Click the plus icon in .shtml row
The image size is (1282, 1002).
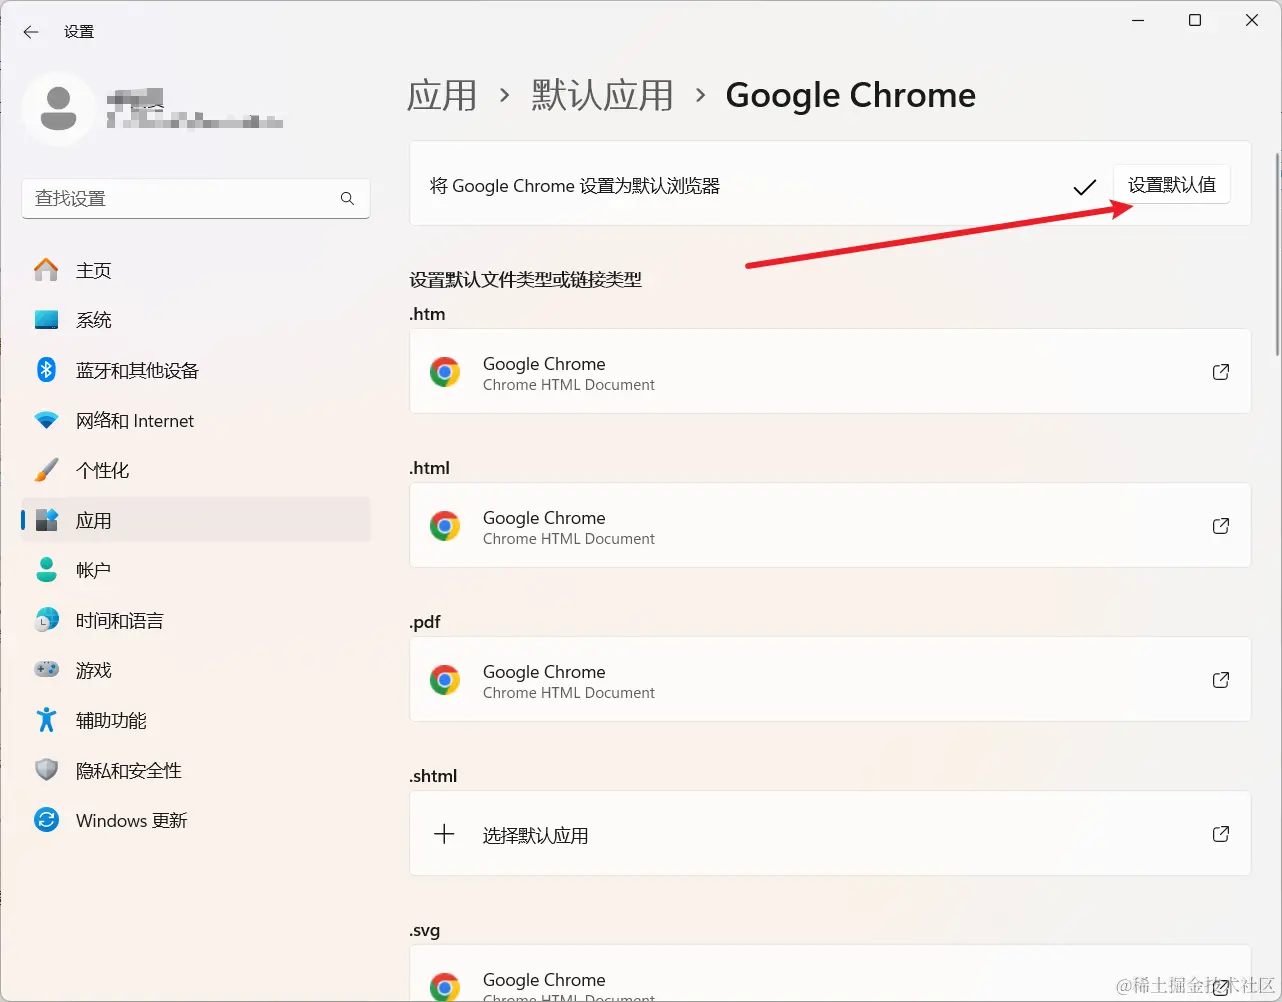444,834
